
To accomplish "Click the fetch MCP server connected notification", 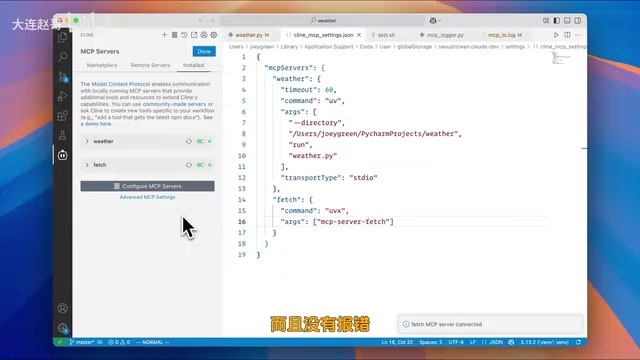I will click(490, 324).
